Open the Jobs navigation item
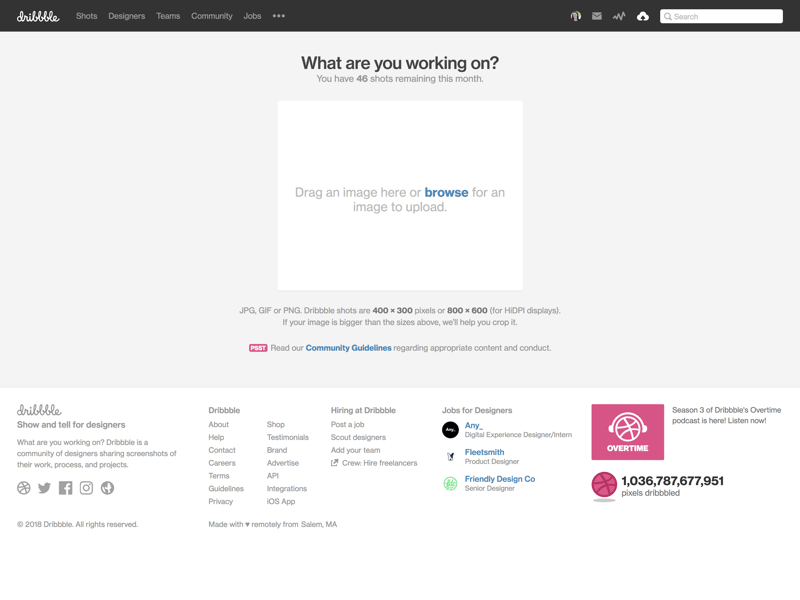Viewport: 800px width, 600px height. [x=251, y=16]
